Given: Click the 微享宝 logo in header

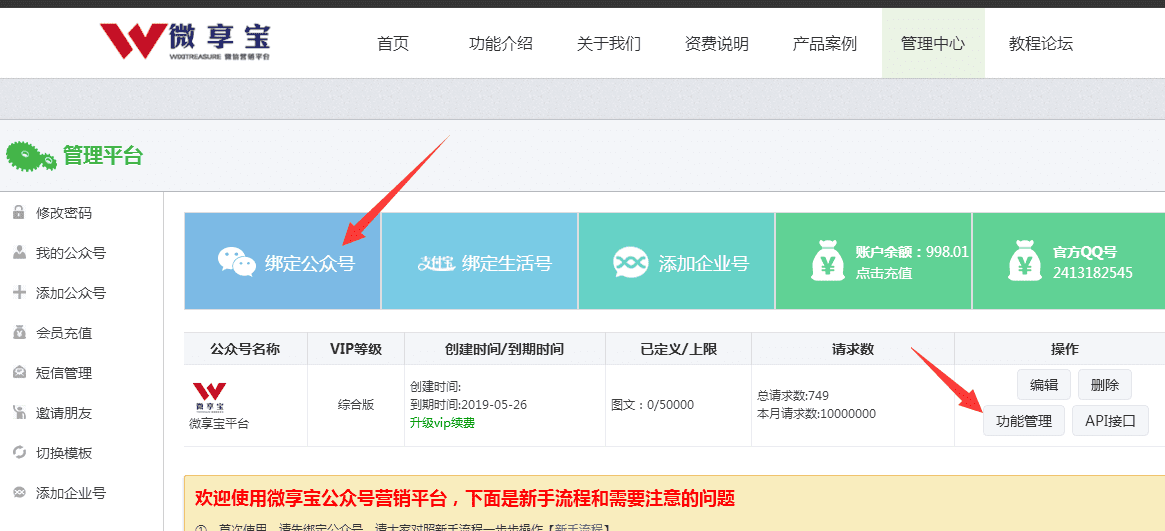Looking at the screenshot, I should point(185,41).
